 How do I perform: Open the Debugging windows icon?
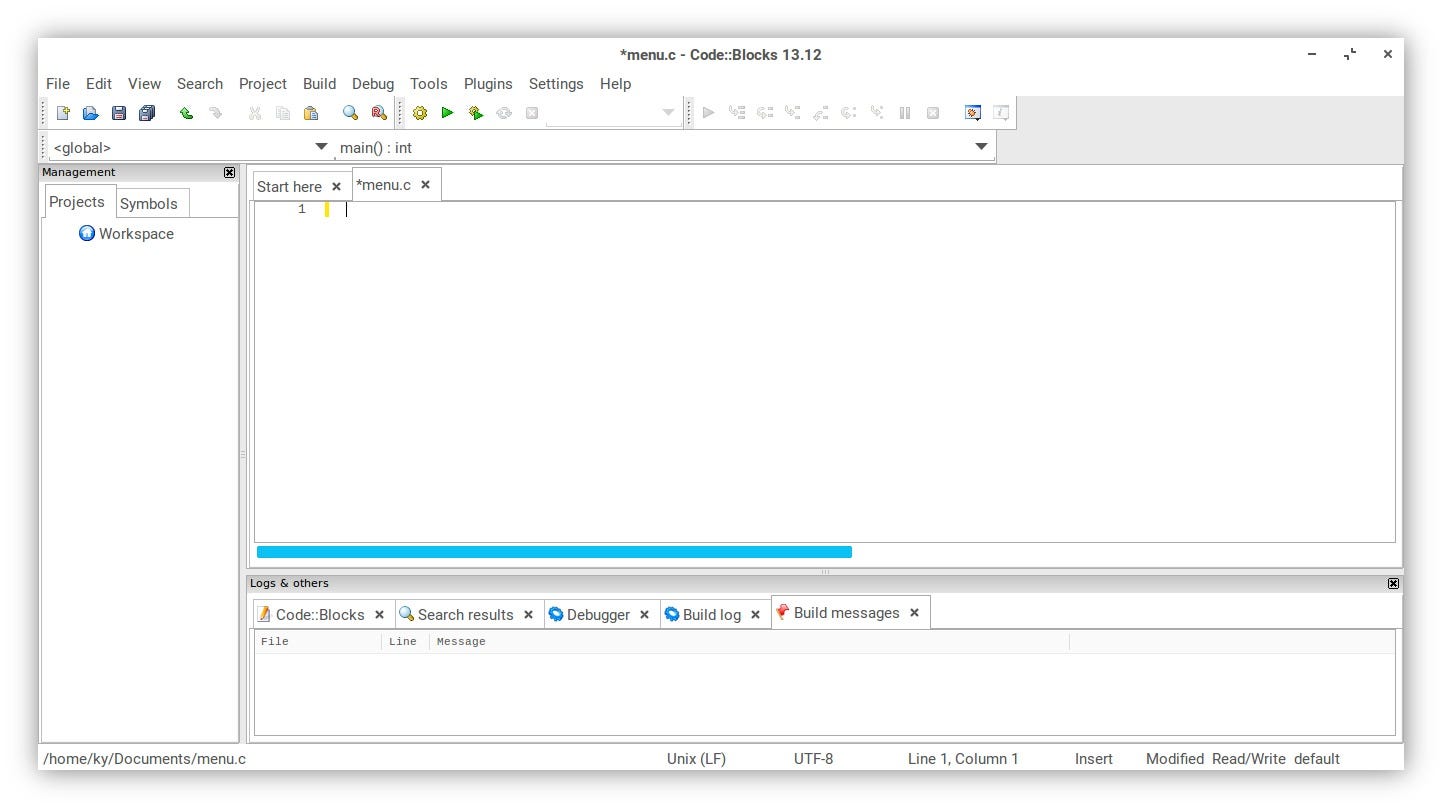click(x=973, y=113)
